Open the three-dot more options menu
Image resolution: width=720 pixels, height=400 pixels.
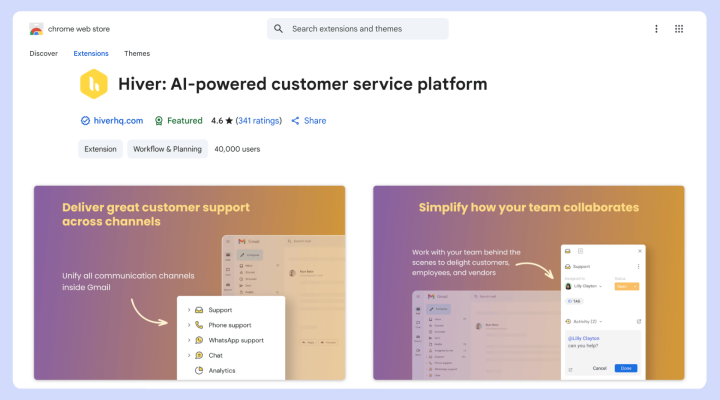coord(656,29)
